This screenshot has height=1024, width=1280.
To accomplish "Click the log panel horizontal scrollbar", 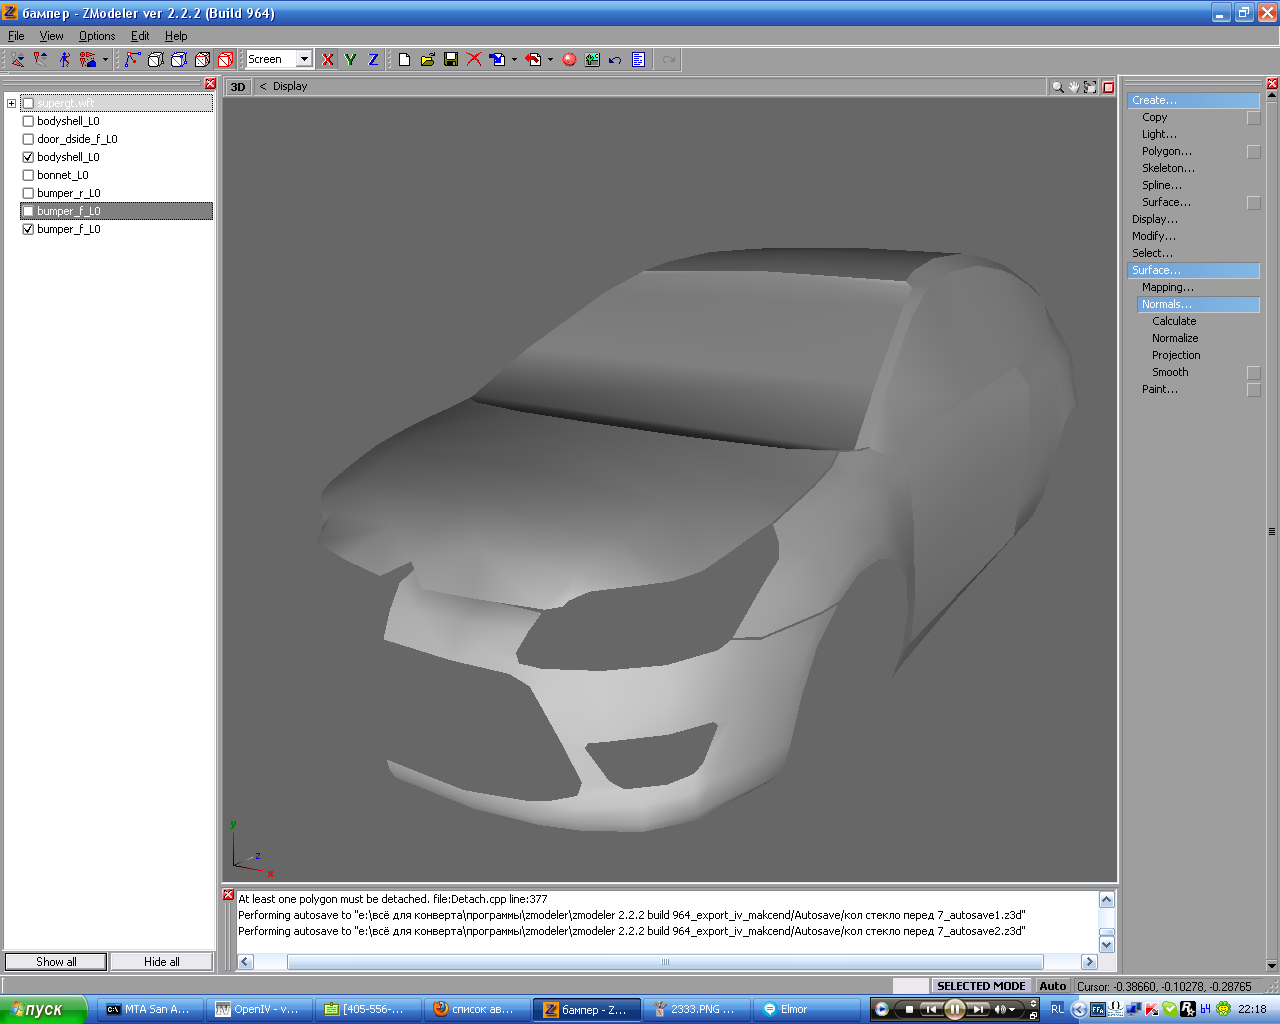I will pos(664,962).
